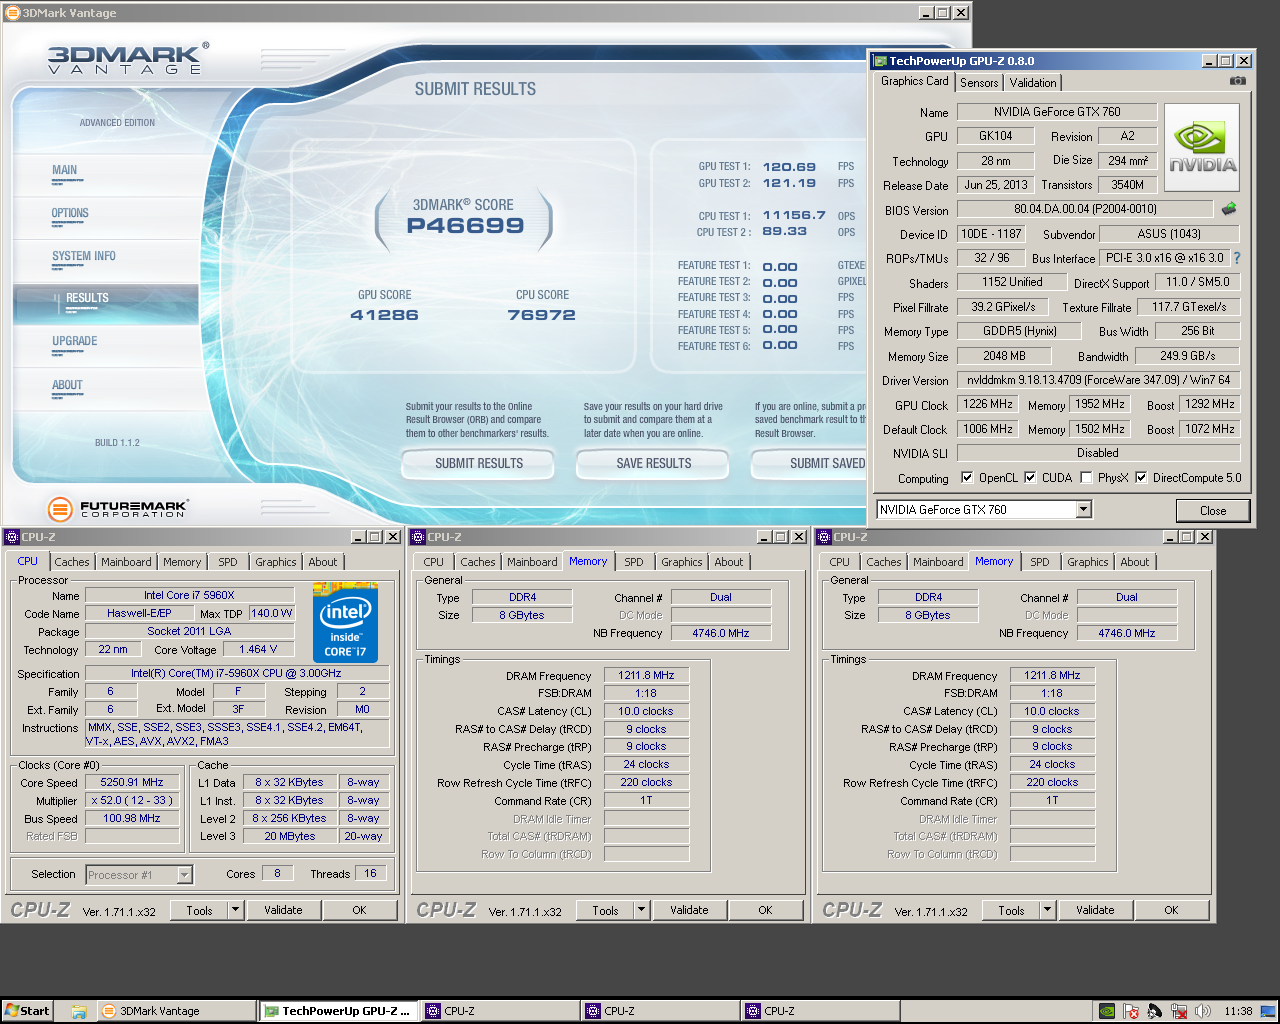
Task: Expand the Tools dropdown arrow in the middle CPU-Z window
Action: click(641, 910)
